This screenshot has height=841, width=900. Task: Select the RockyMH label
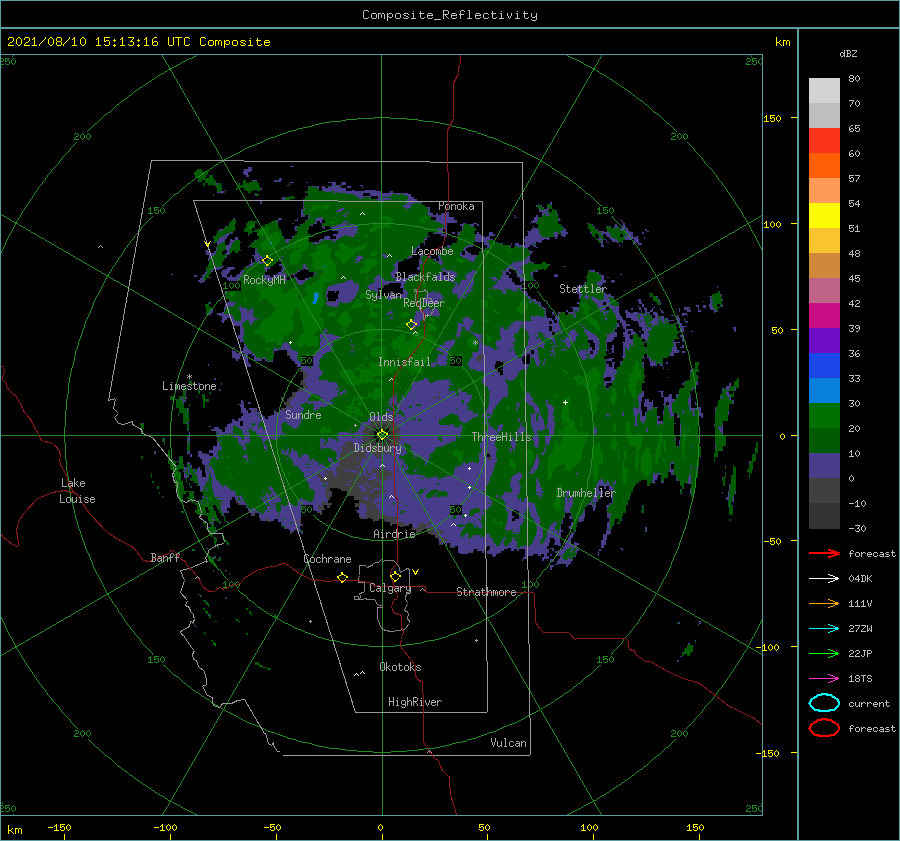[264, 280]
